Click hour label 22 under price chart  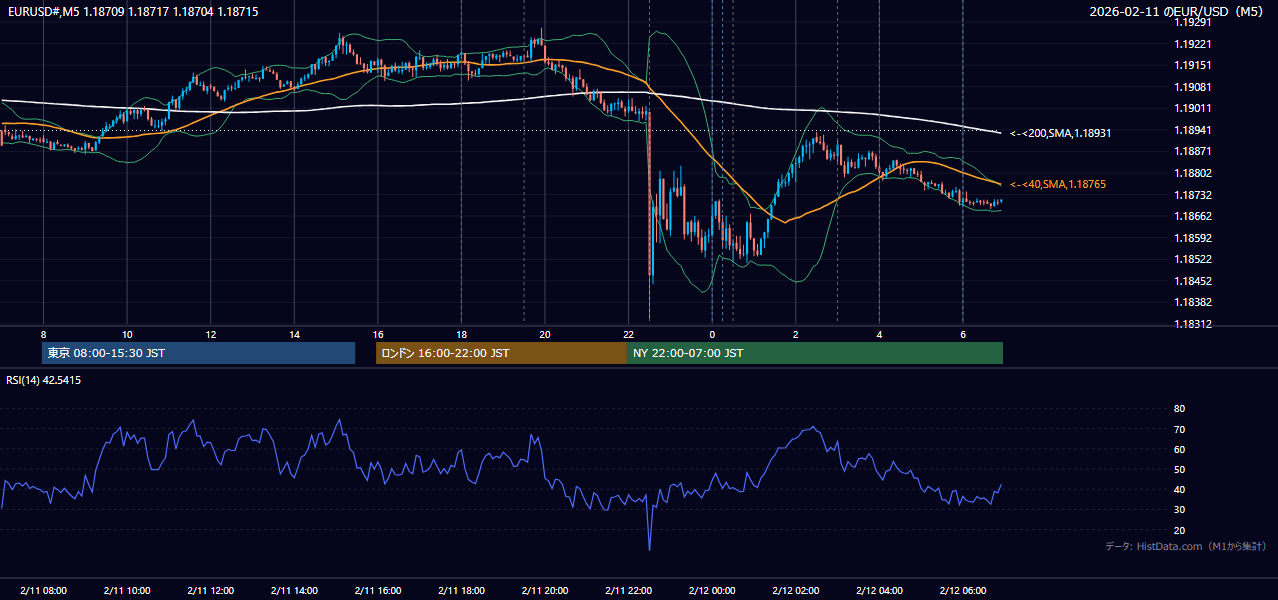click(x=628, y=334)
